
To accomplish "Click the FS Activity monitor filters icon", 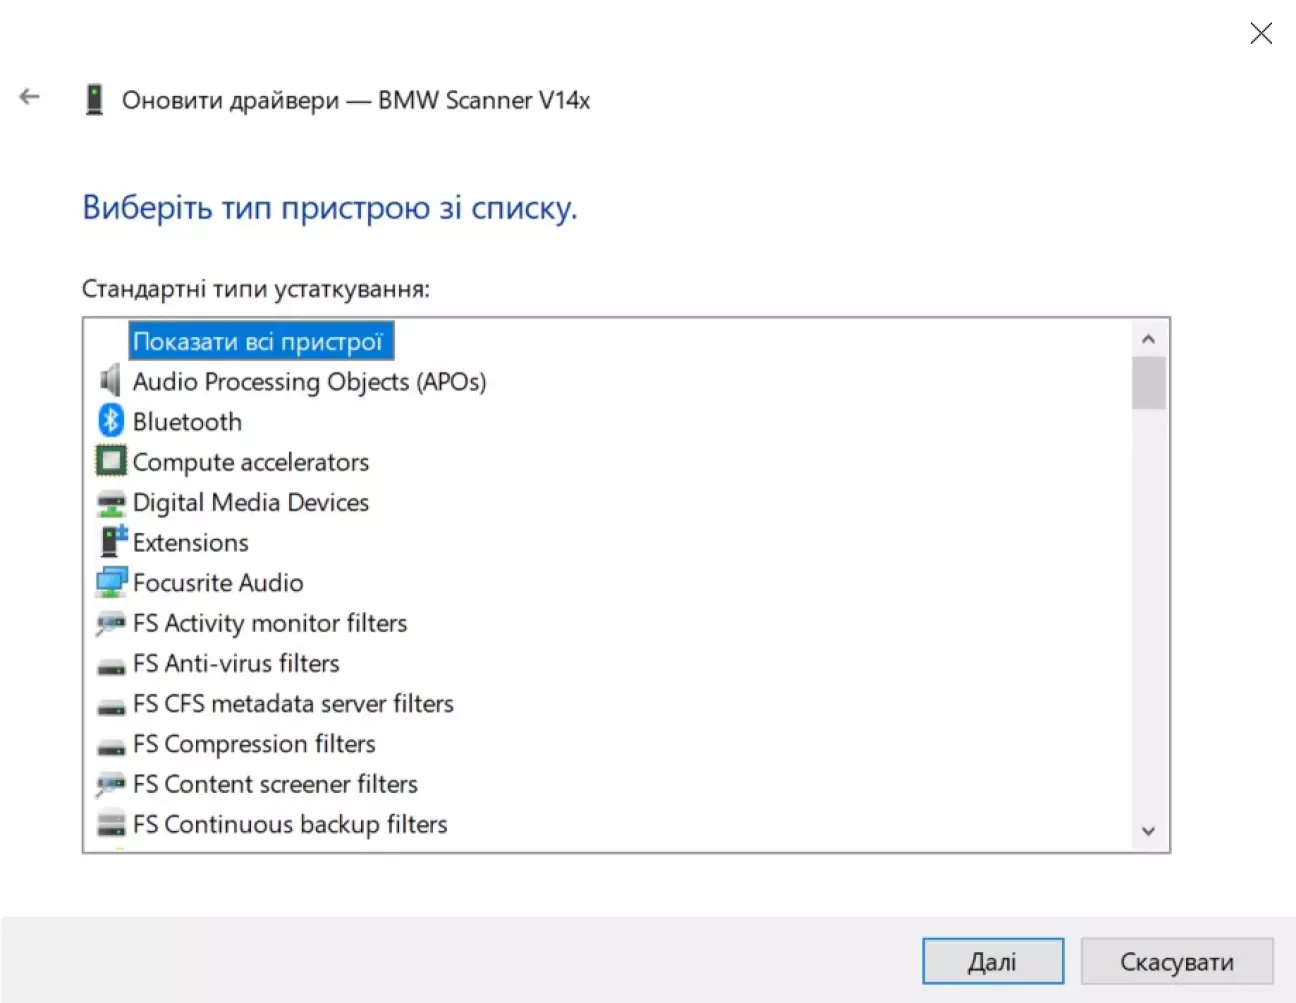I will [x=110, y=623].
